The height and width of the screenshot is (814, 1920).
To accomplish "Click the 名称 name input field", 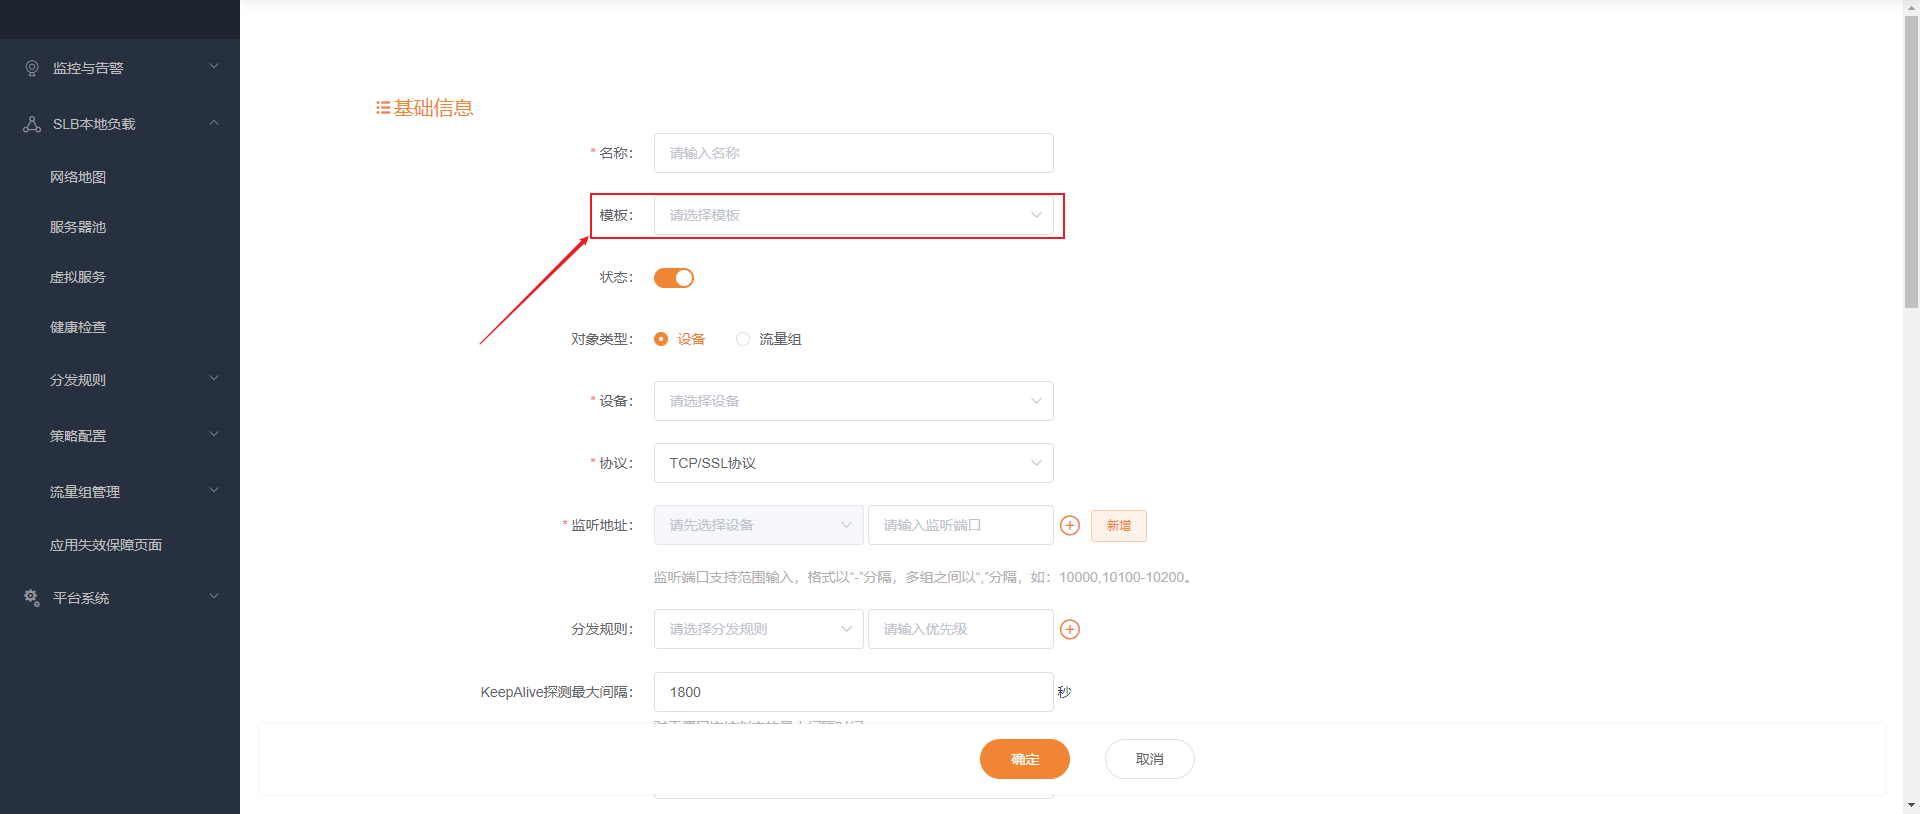I will pos(853,153).
